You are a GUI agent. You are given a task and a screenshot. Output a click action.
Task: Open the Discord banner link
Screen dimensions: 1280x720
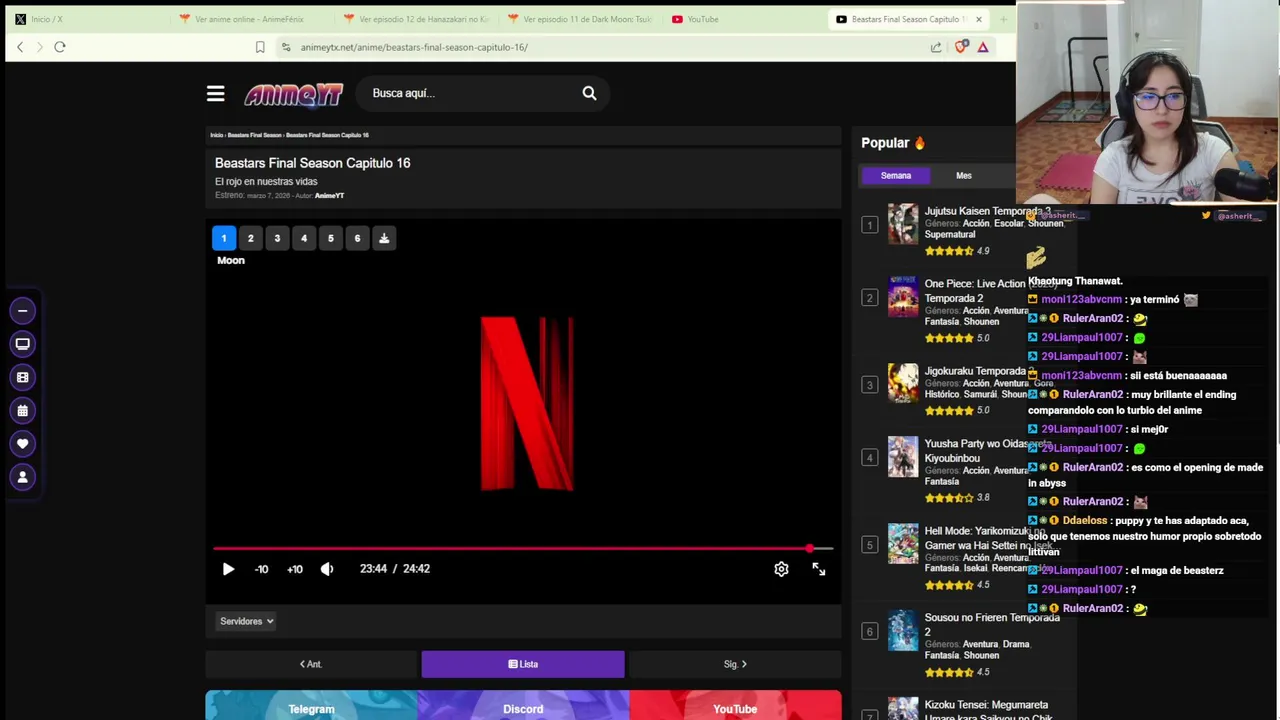click(523, 707)
